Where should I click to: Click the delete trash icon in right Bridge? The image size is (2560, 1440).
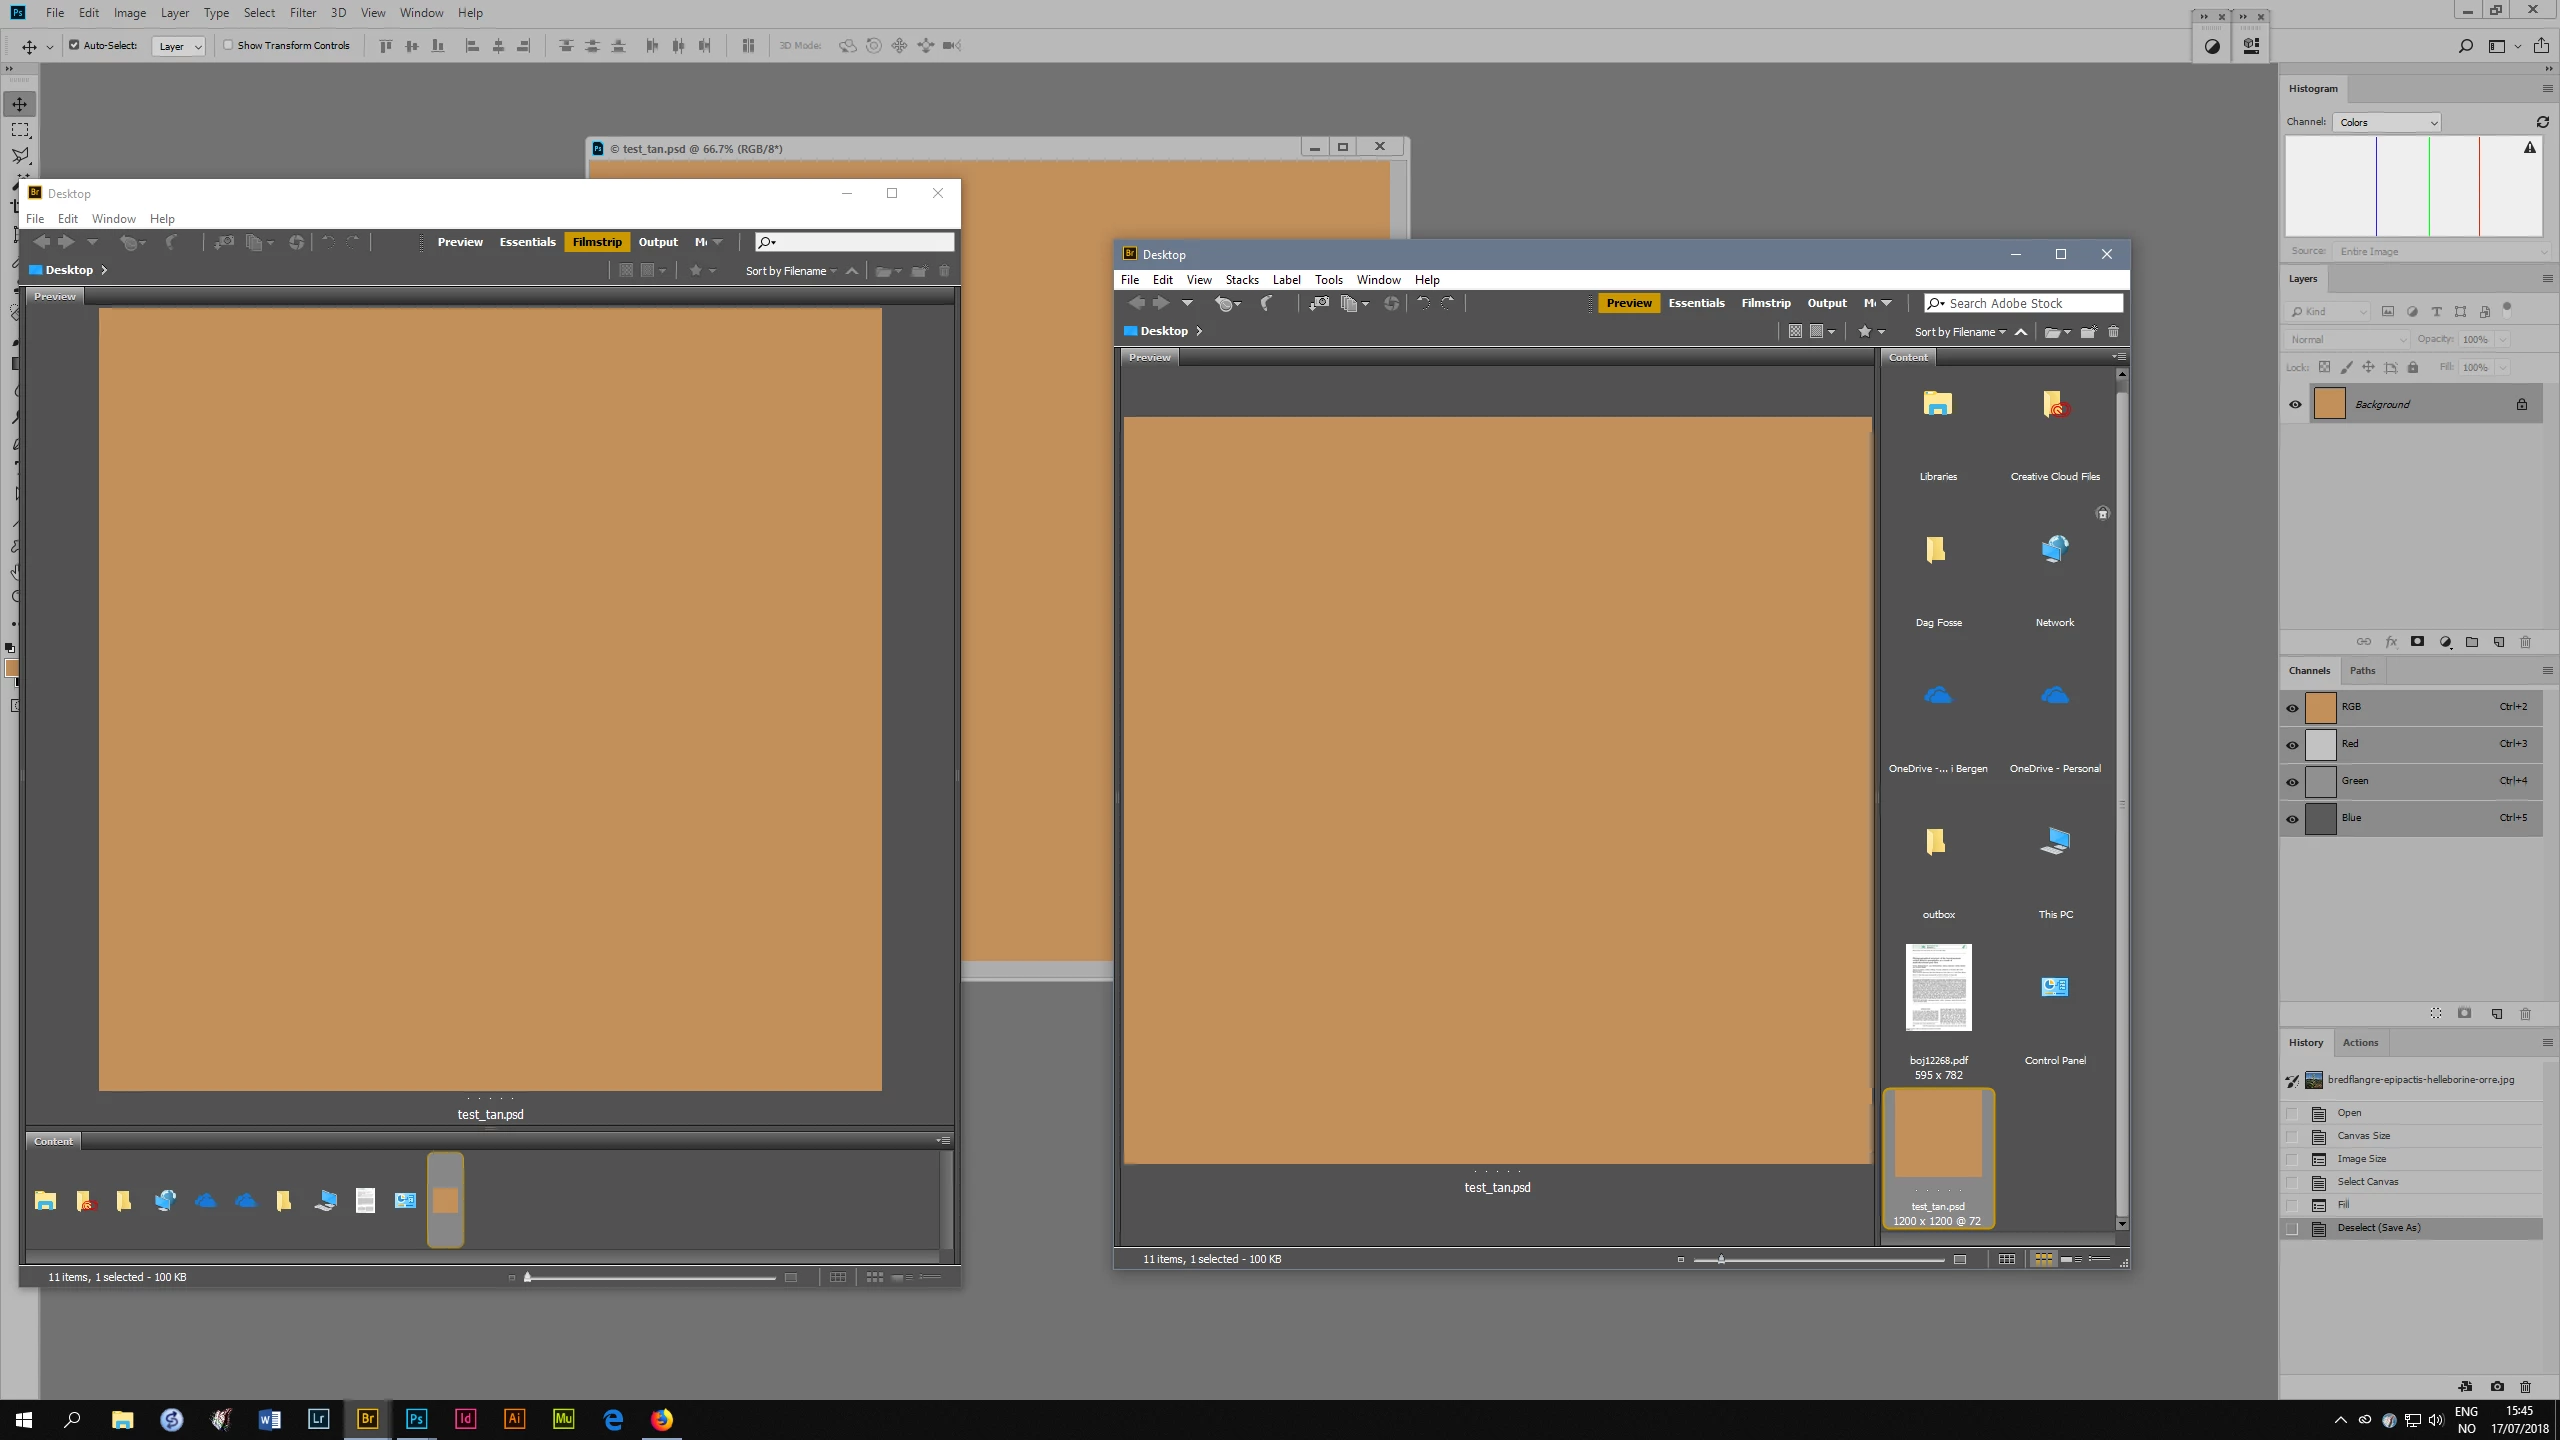[x=2113, y=332]
